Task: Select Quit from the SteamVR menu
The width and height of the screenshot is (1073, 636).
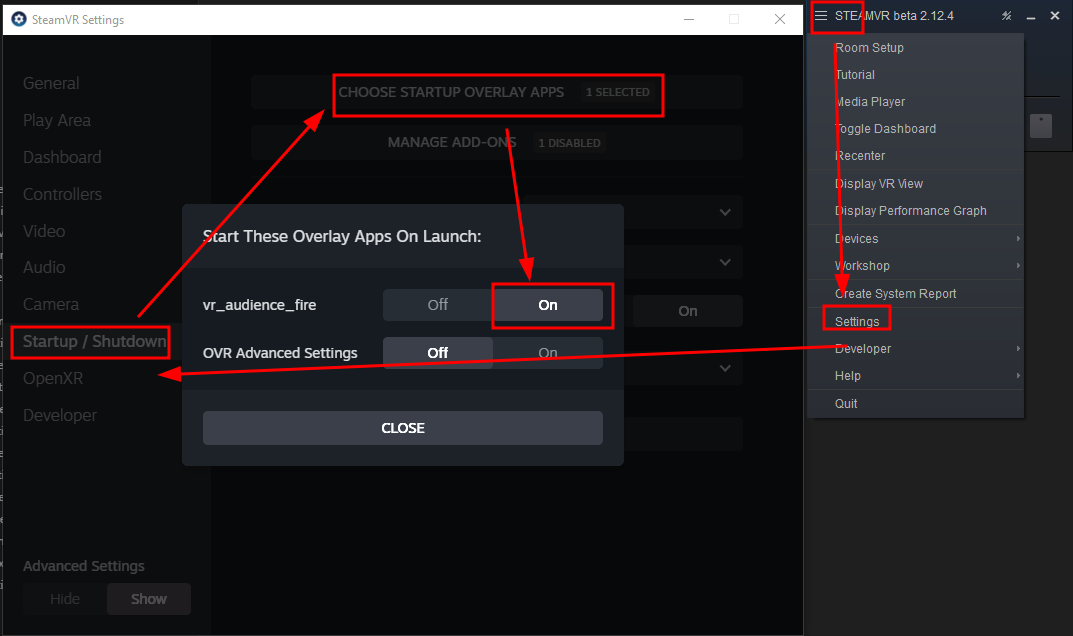Action: pyautogui.click(x=846, y=403)
